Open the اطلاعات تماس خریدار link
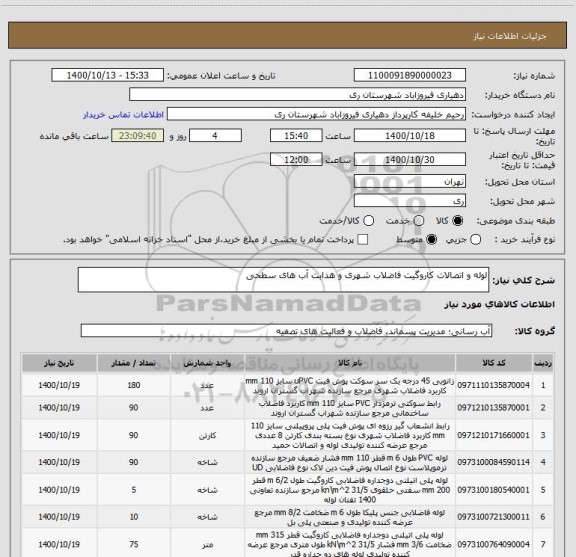Viewport: 576px width, 557px height. click(123, 115)
